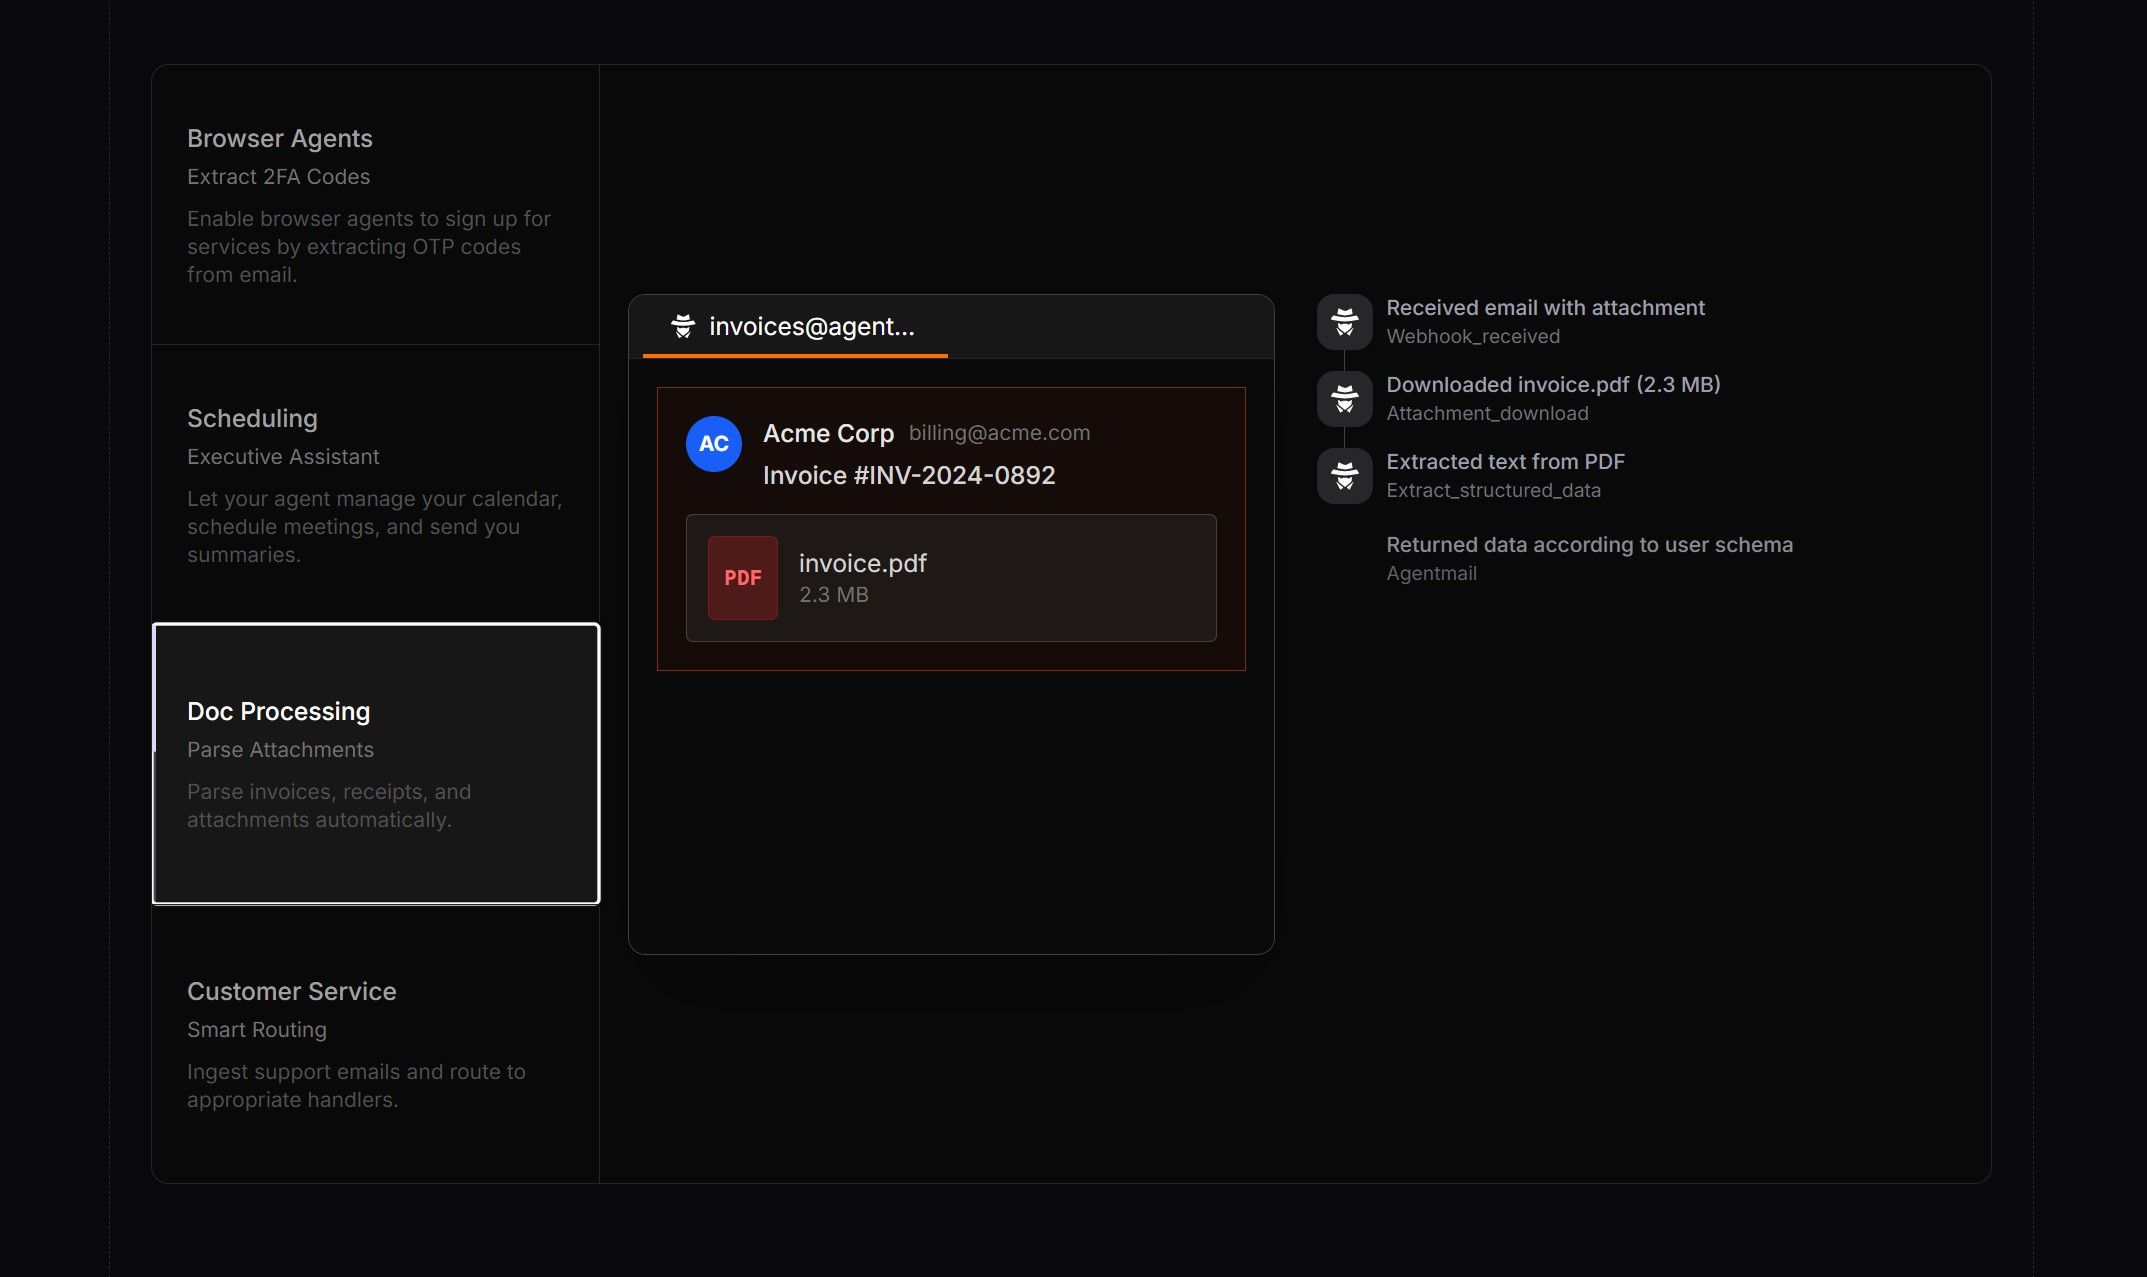
Task: Click the agent icon for "Extracted text from PDF"
Action: 1343,475
